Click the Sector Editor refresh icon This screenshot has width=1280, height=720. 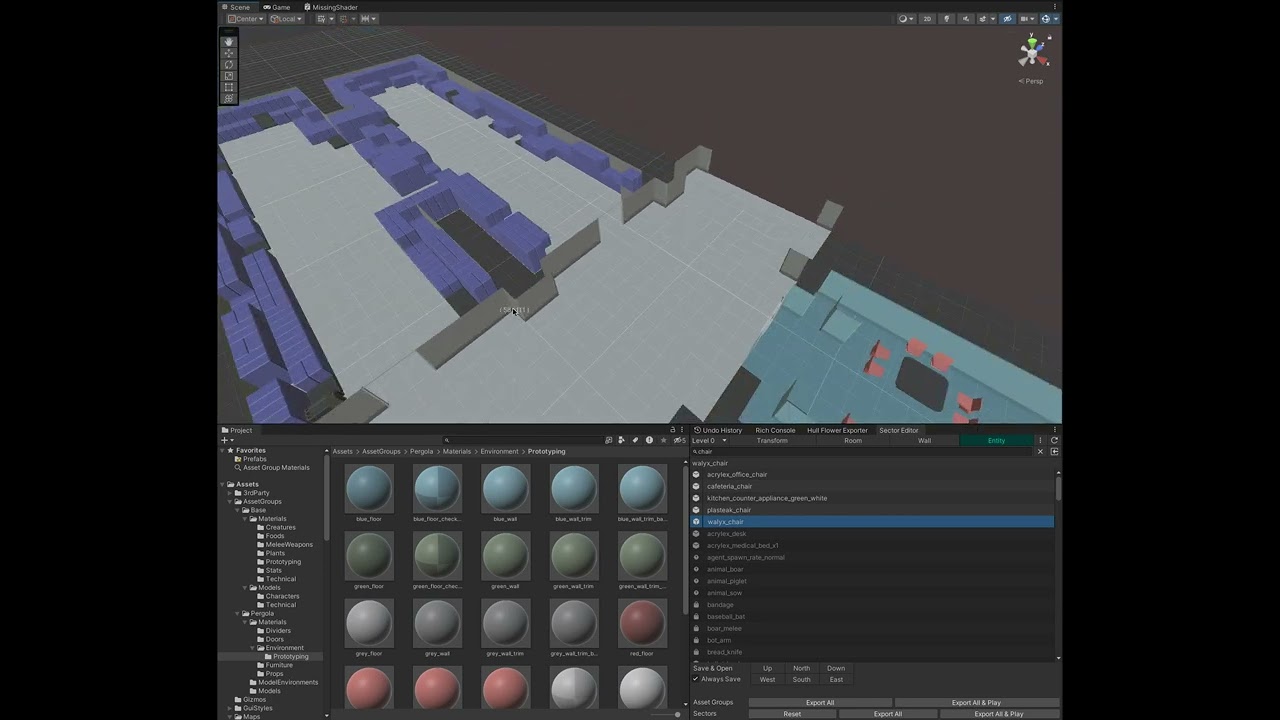tap(1054, 440)
